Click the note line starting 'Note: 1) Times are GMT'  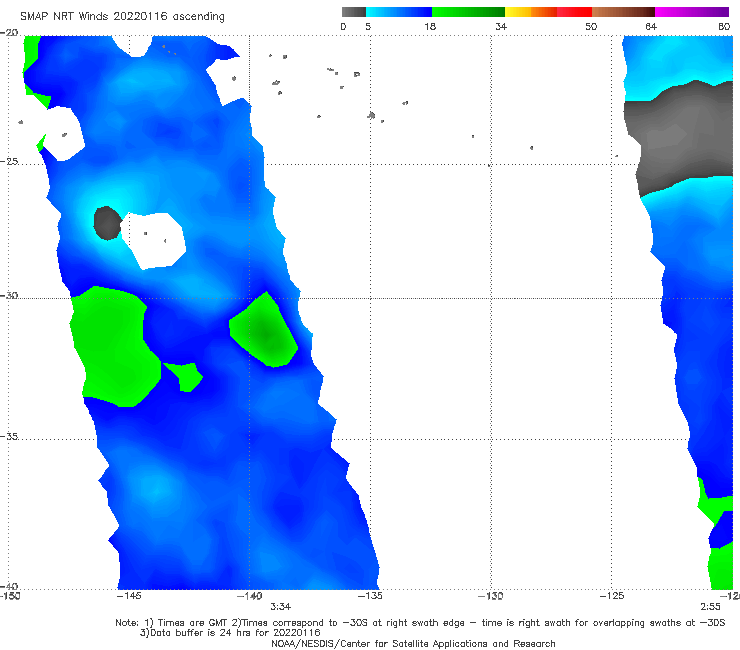coord(420,623)
